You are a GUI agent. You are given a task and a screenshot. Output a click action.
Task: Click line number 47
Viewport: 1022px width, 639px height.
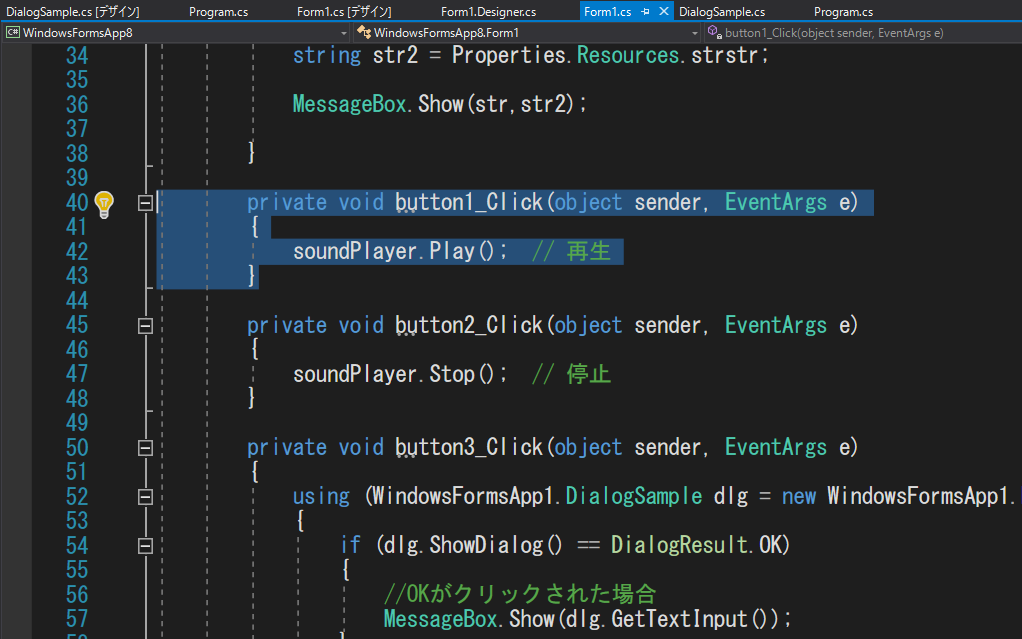(77, 374)
